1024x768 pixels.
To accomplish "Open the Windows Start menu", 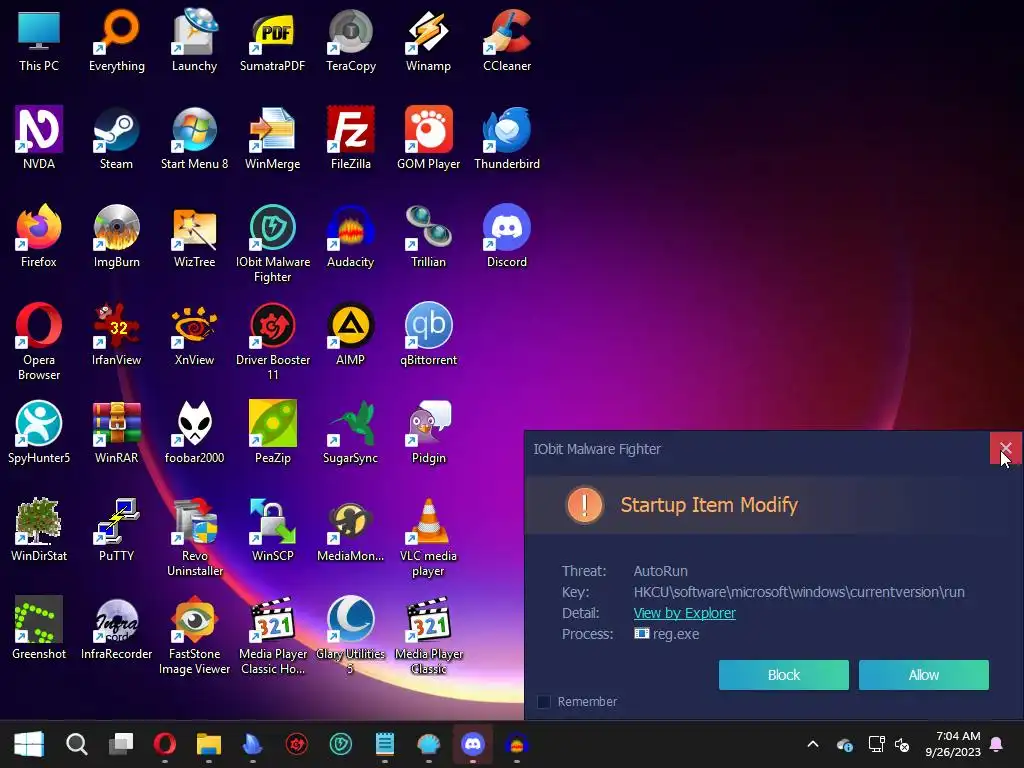I will (29, 744).
